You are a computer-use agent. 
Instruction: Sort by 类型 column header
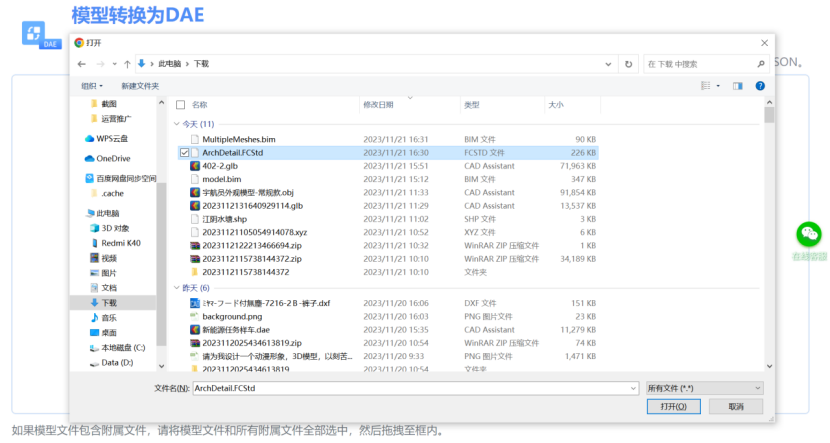click(472, 105)
